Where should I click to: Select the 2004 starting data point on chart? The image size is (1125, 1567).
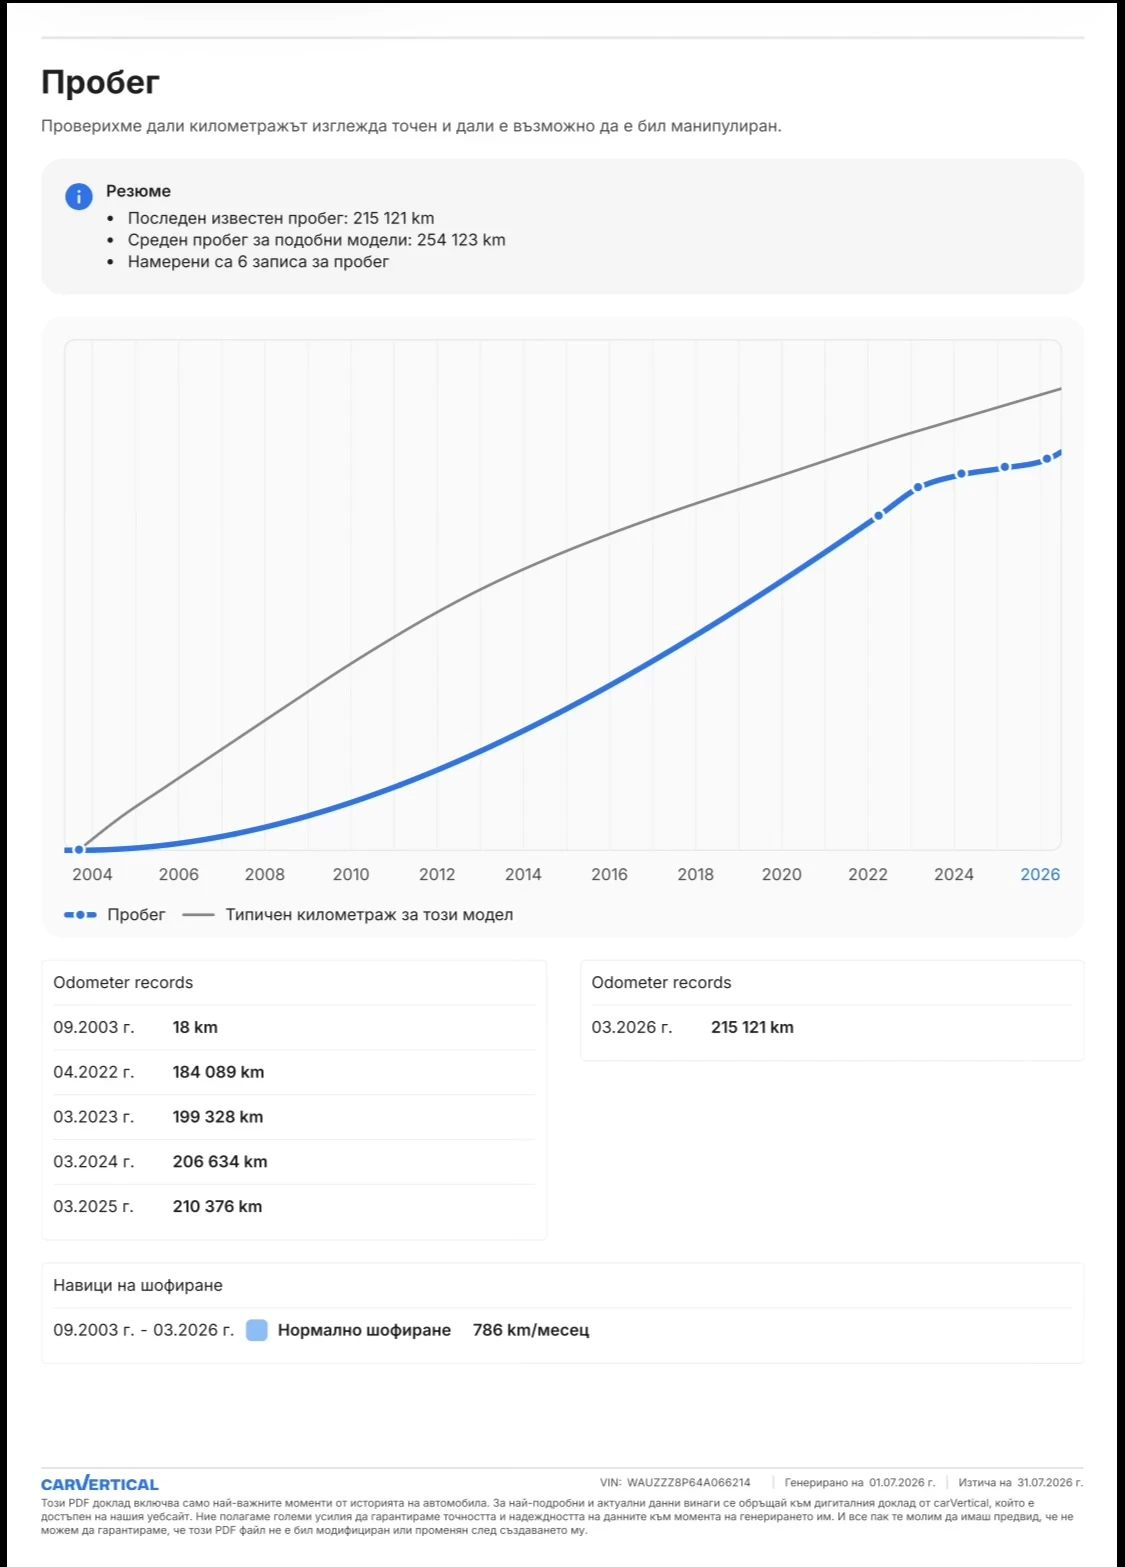(x=79, y=850)
